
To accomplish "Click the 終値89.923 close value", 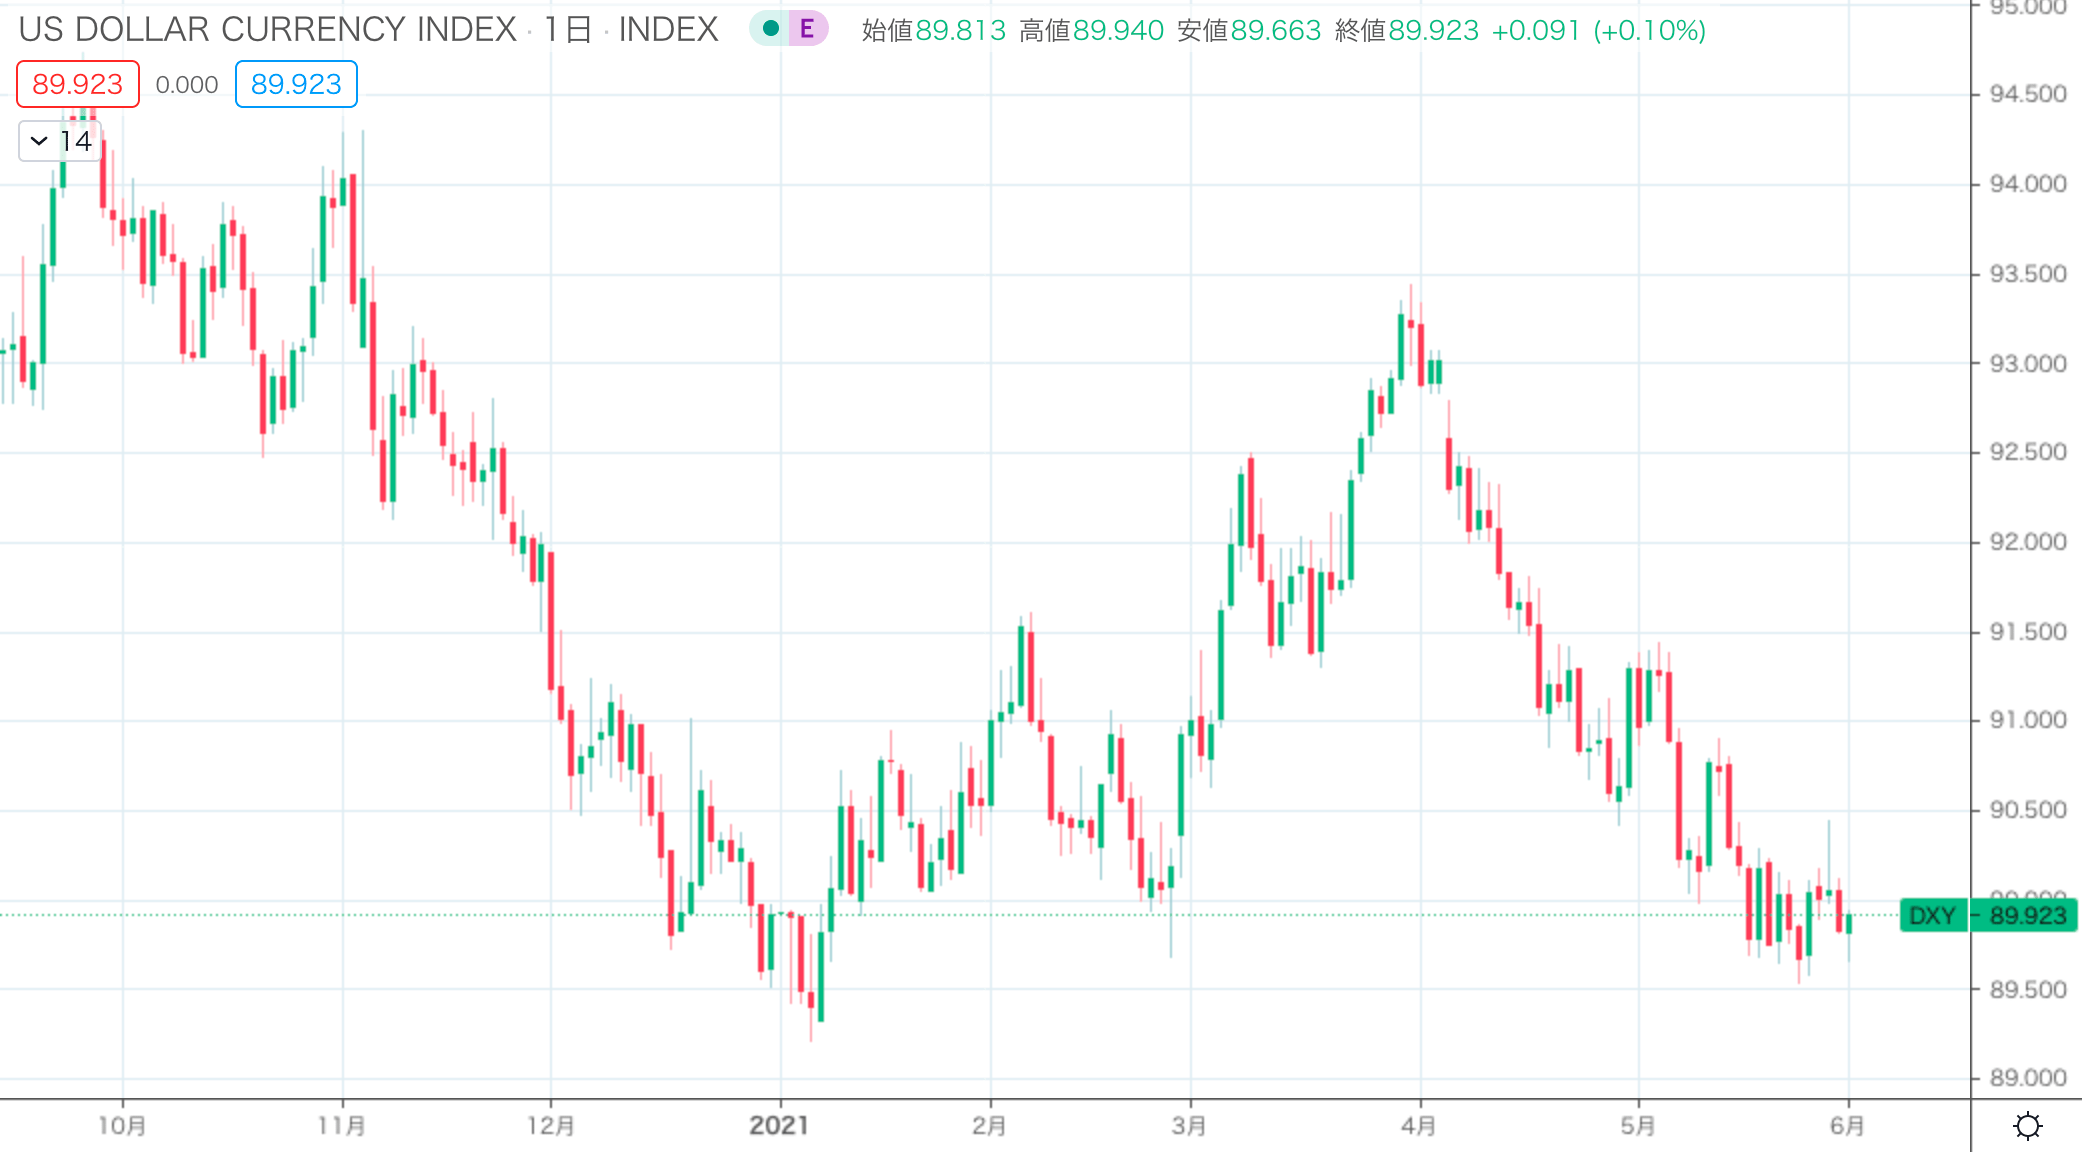I will tap(1407, 31).
